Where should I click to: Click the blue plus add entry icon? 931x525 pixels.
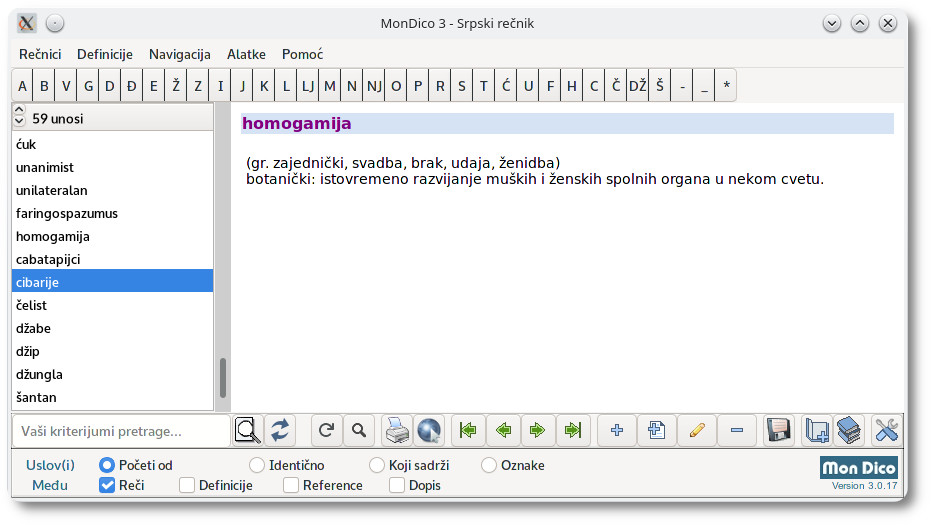coord(617,430)
